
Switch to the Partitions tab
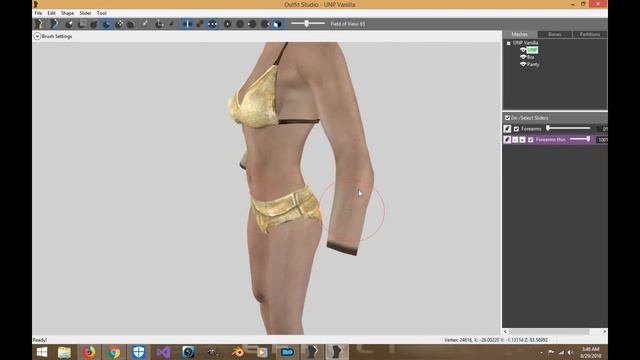pos(590,34)
